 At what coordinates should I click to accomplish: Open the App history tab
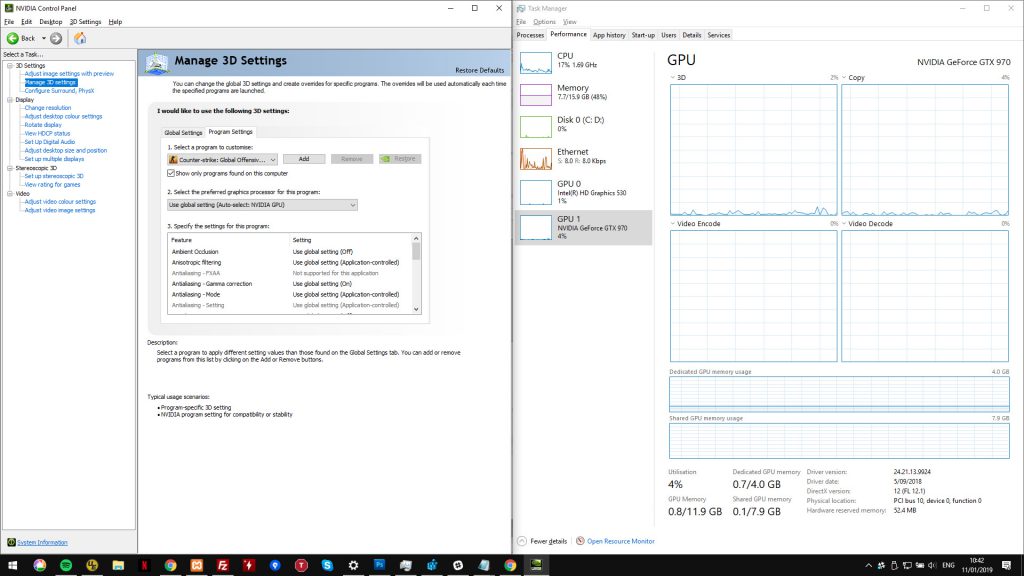[x=609, y=35]
